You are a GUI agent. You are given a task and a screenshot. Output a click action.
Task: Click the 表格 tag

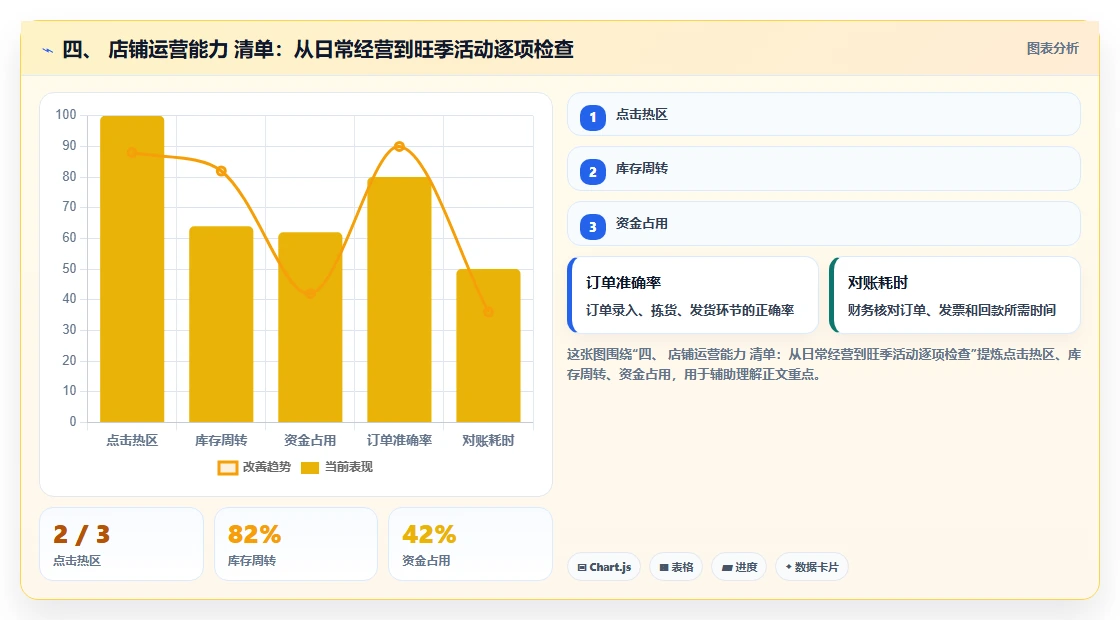[x=676, y=567]
